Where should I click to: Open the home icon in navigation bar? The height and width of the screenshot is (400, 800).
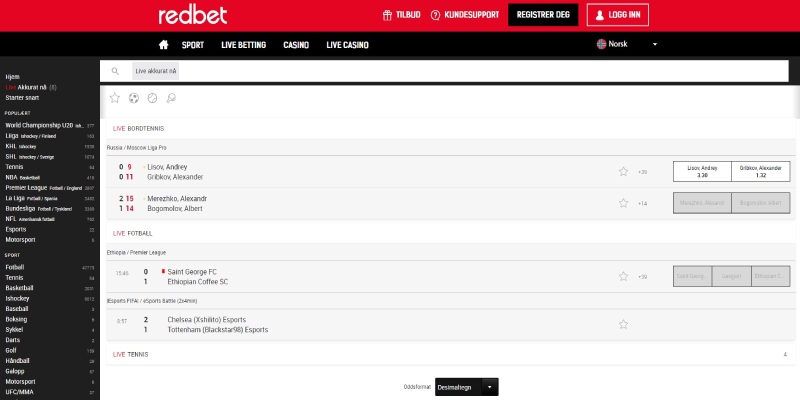coord(163,45)
